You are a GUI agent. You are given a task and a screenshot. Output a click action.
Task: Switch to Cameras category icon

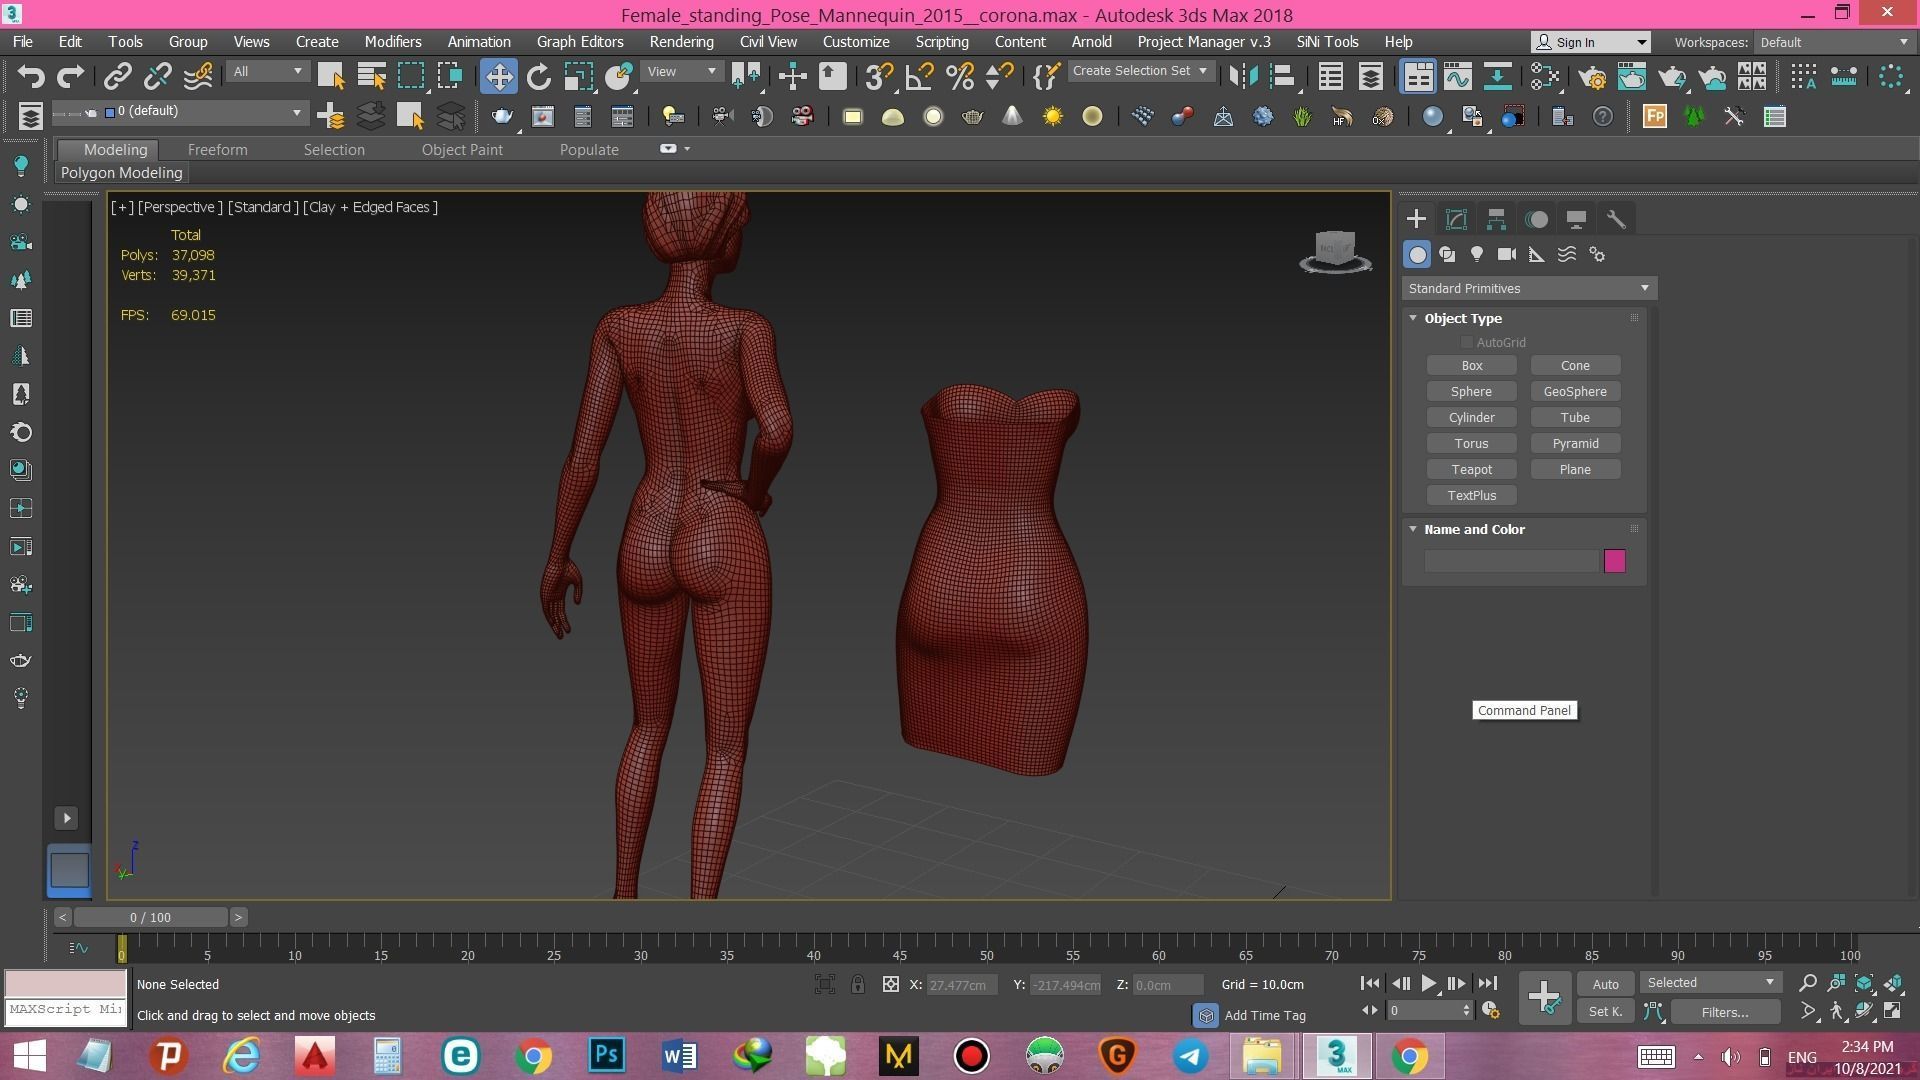[x=1507, y=254]
